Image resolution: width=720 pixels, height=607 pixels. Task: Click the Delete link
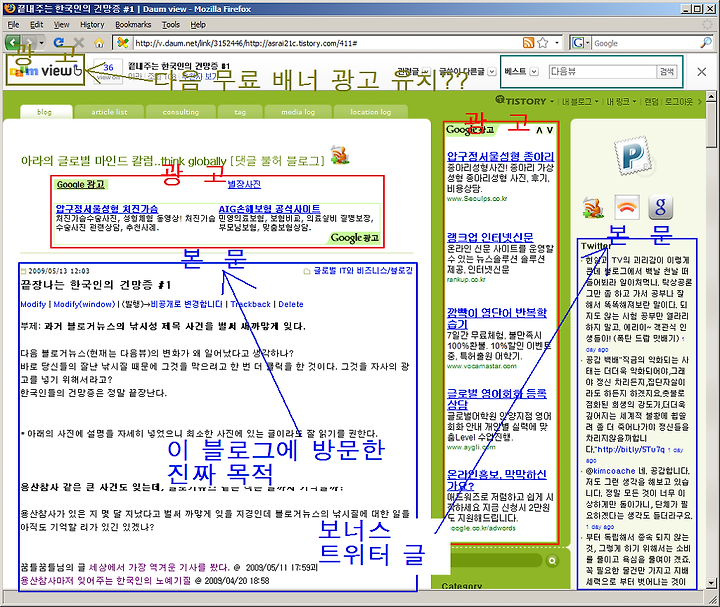pyautogui.click(x=291, y=304)
